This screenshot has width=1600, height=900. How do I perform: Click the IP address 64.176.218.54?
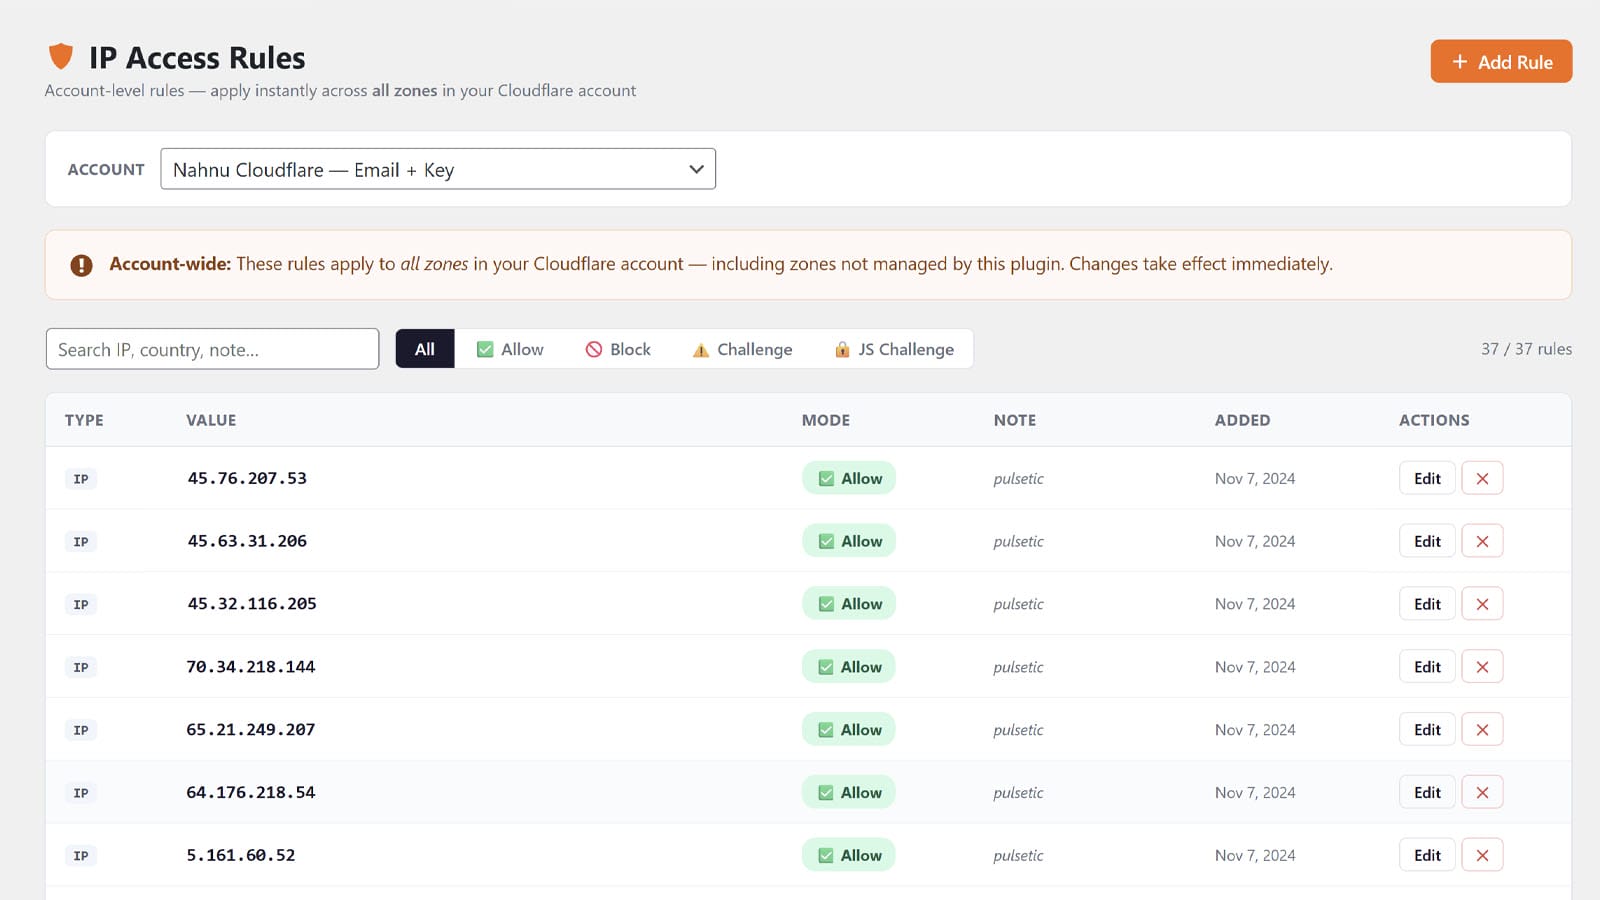point(251,792)
